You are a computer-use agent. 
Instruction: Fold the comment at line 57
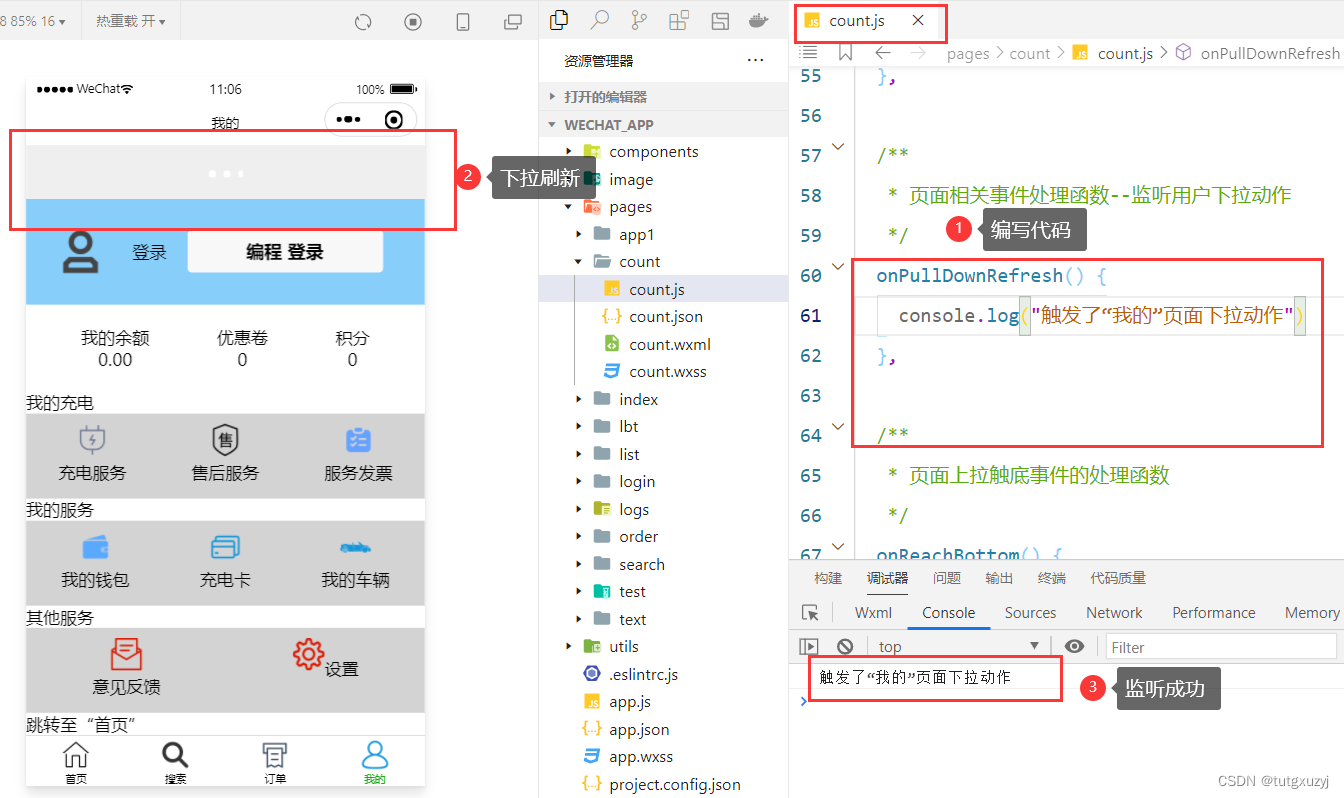838,147
